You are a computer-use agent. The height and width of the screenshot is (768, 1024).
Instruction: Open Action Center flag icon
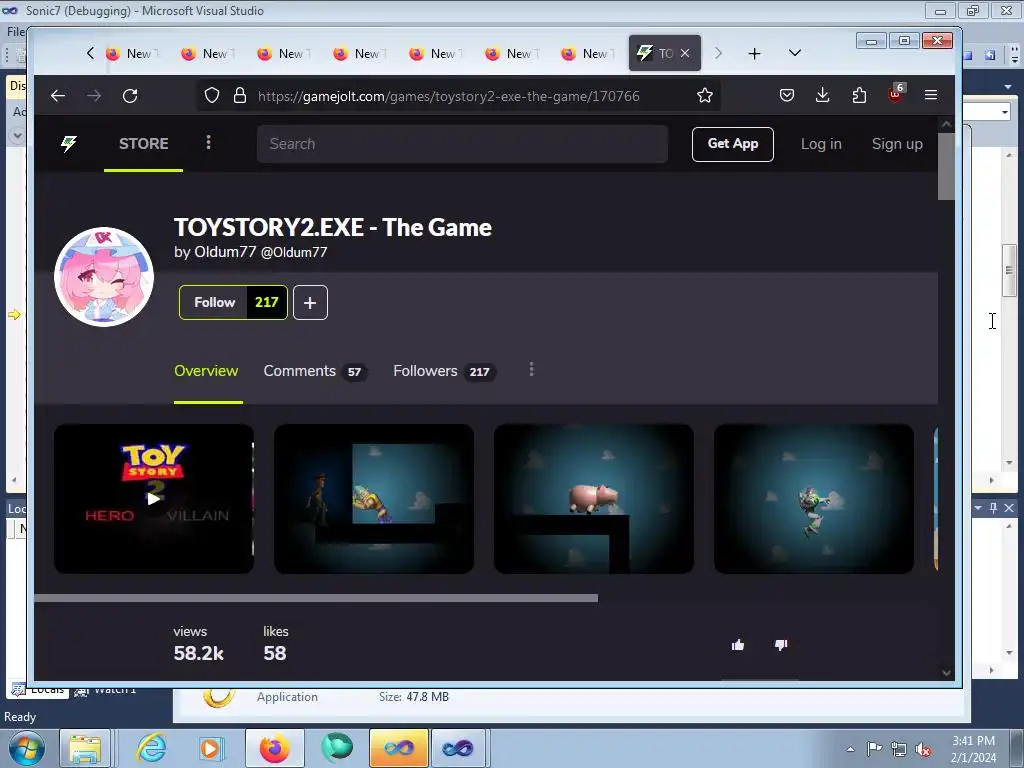pos(874,748)
